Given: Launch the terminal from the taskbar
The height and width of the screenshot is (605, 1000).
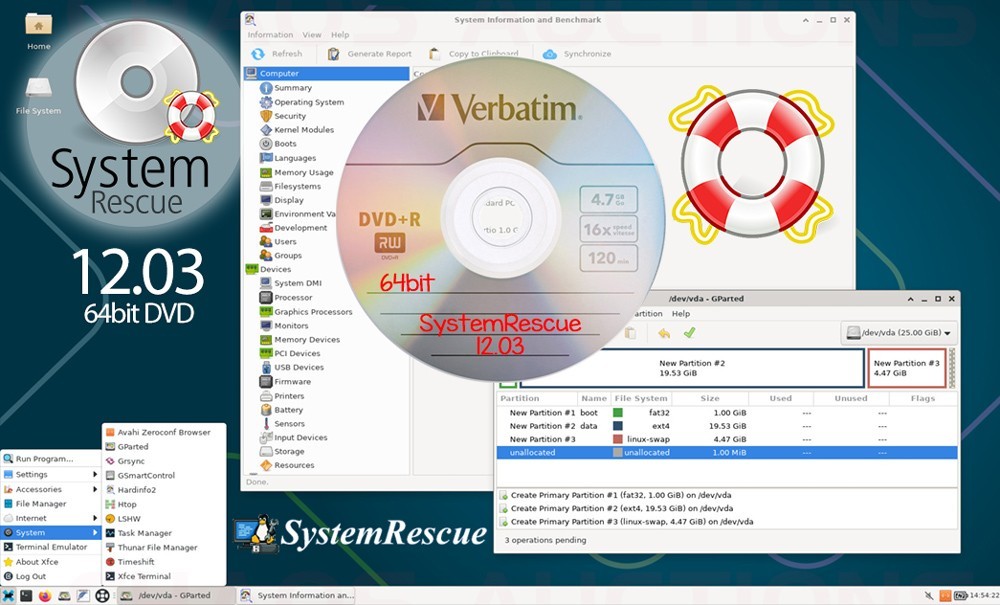Looking at the screenshot, I should point(26,596).
